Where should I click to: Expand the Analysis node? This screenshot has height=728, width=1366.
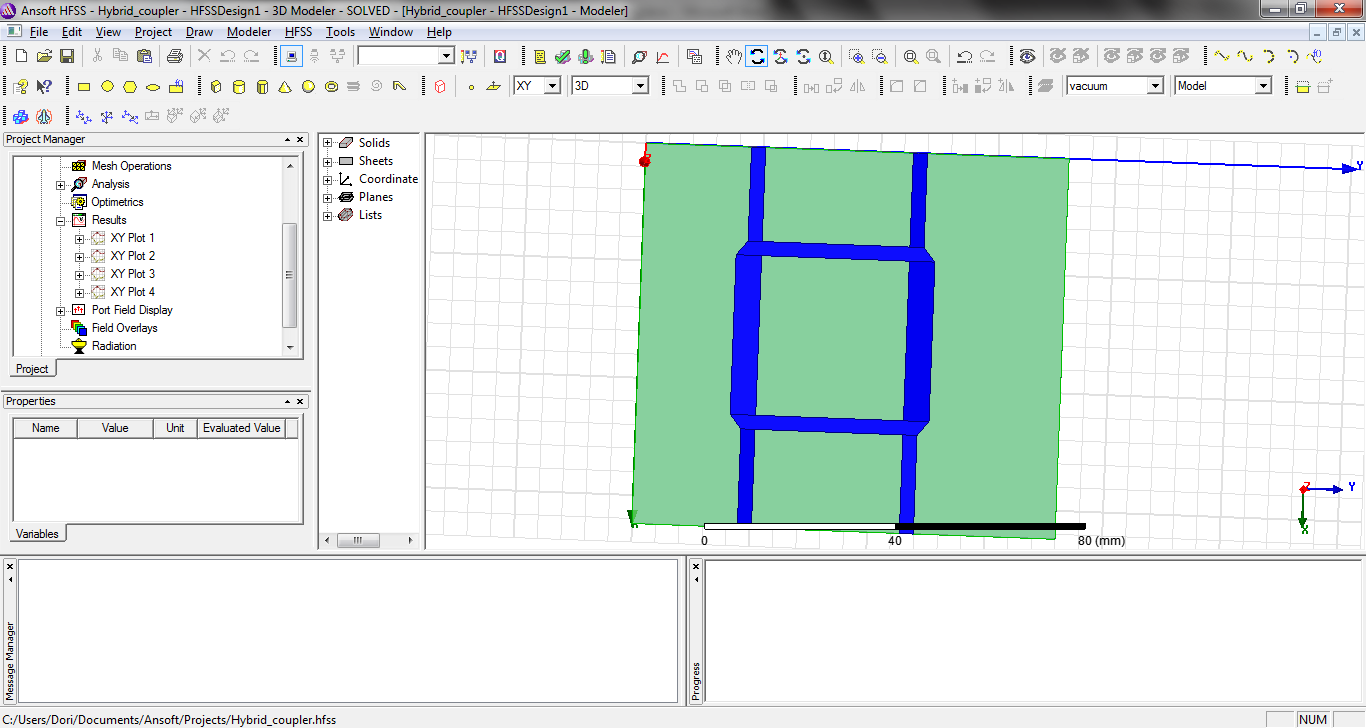(61, 184)
